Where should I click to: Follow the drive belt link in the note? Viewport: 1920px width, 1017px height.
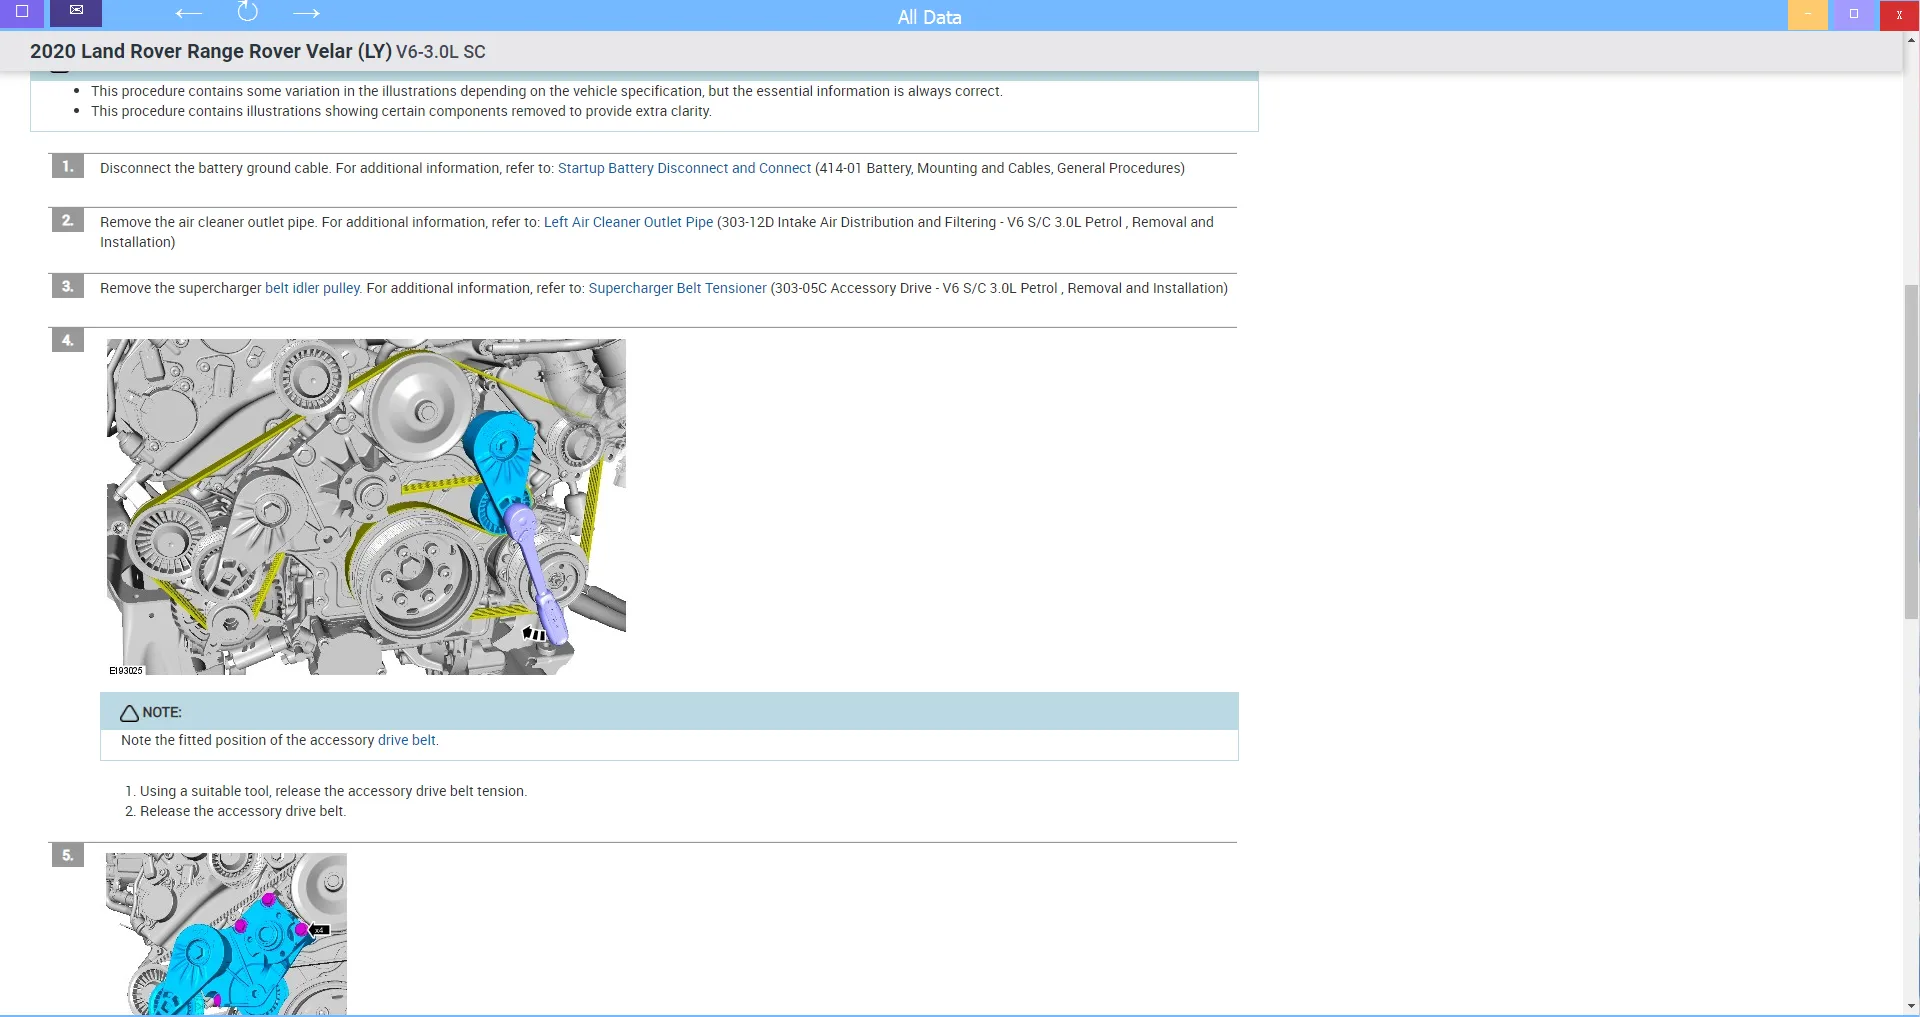(x=406, y=740)
